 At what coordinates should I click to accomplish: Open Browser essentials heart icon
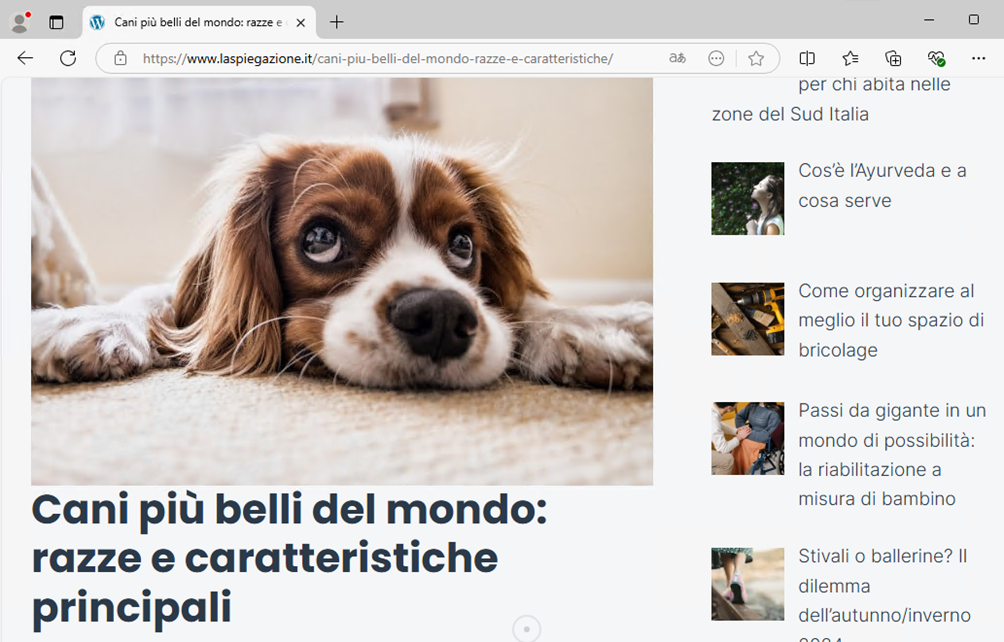point(936,58)
